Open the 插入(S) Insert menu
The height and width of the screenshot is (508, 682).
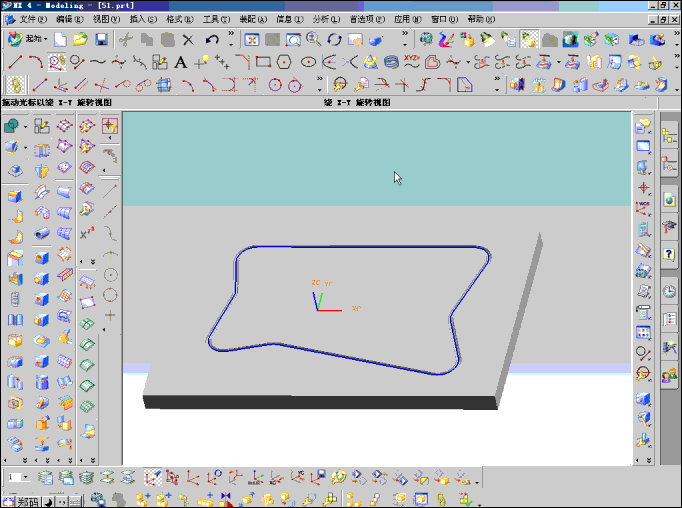coord(143,19)
